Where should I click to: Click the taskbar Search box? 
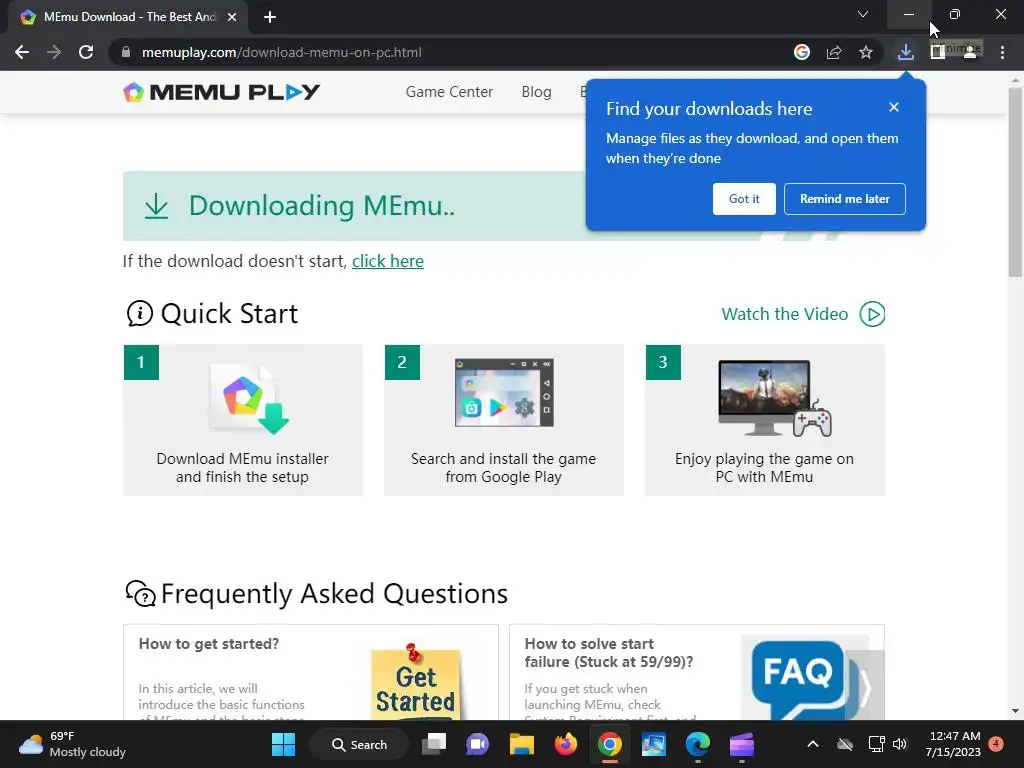[359, 744]
